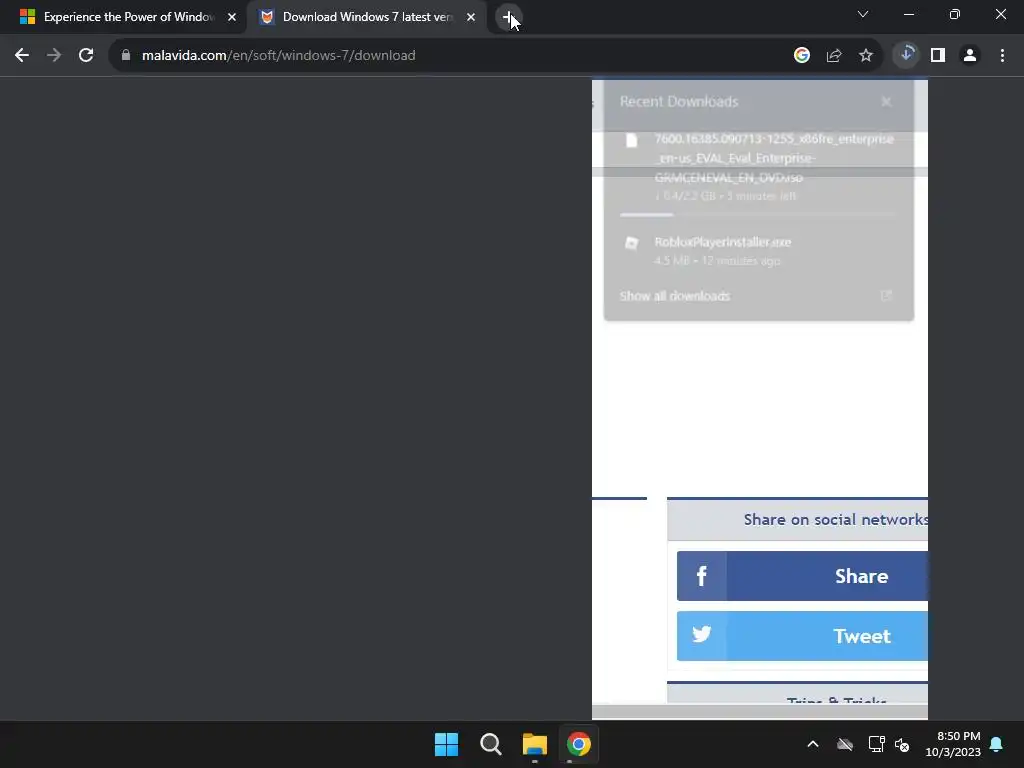Click the Facebook f logo icon
This screenshot has height=768, width=1024.
click(701, 576)
